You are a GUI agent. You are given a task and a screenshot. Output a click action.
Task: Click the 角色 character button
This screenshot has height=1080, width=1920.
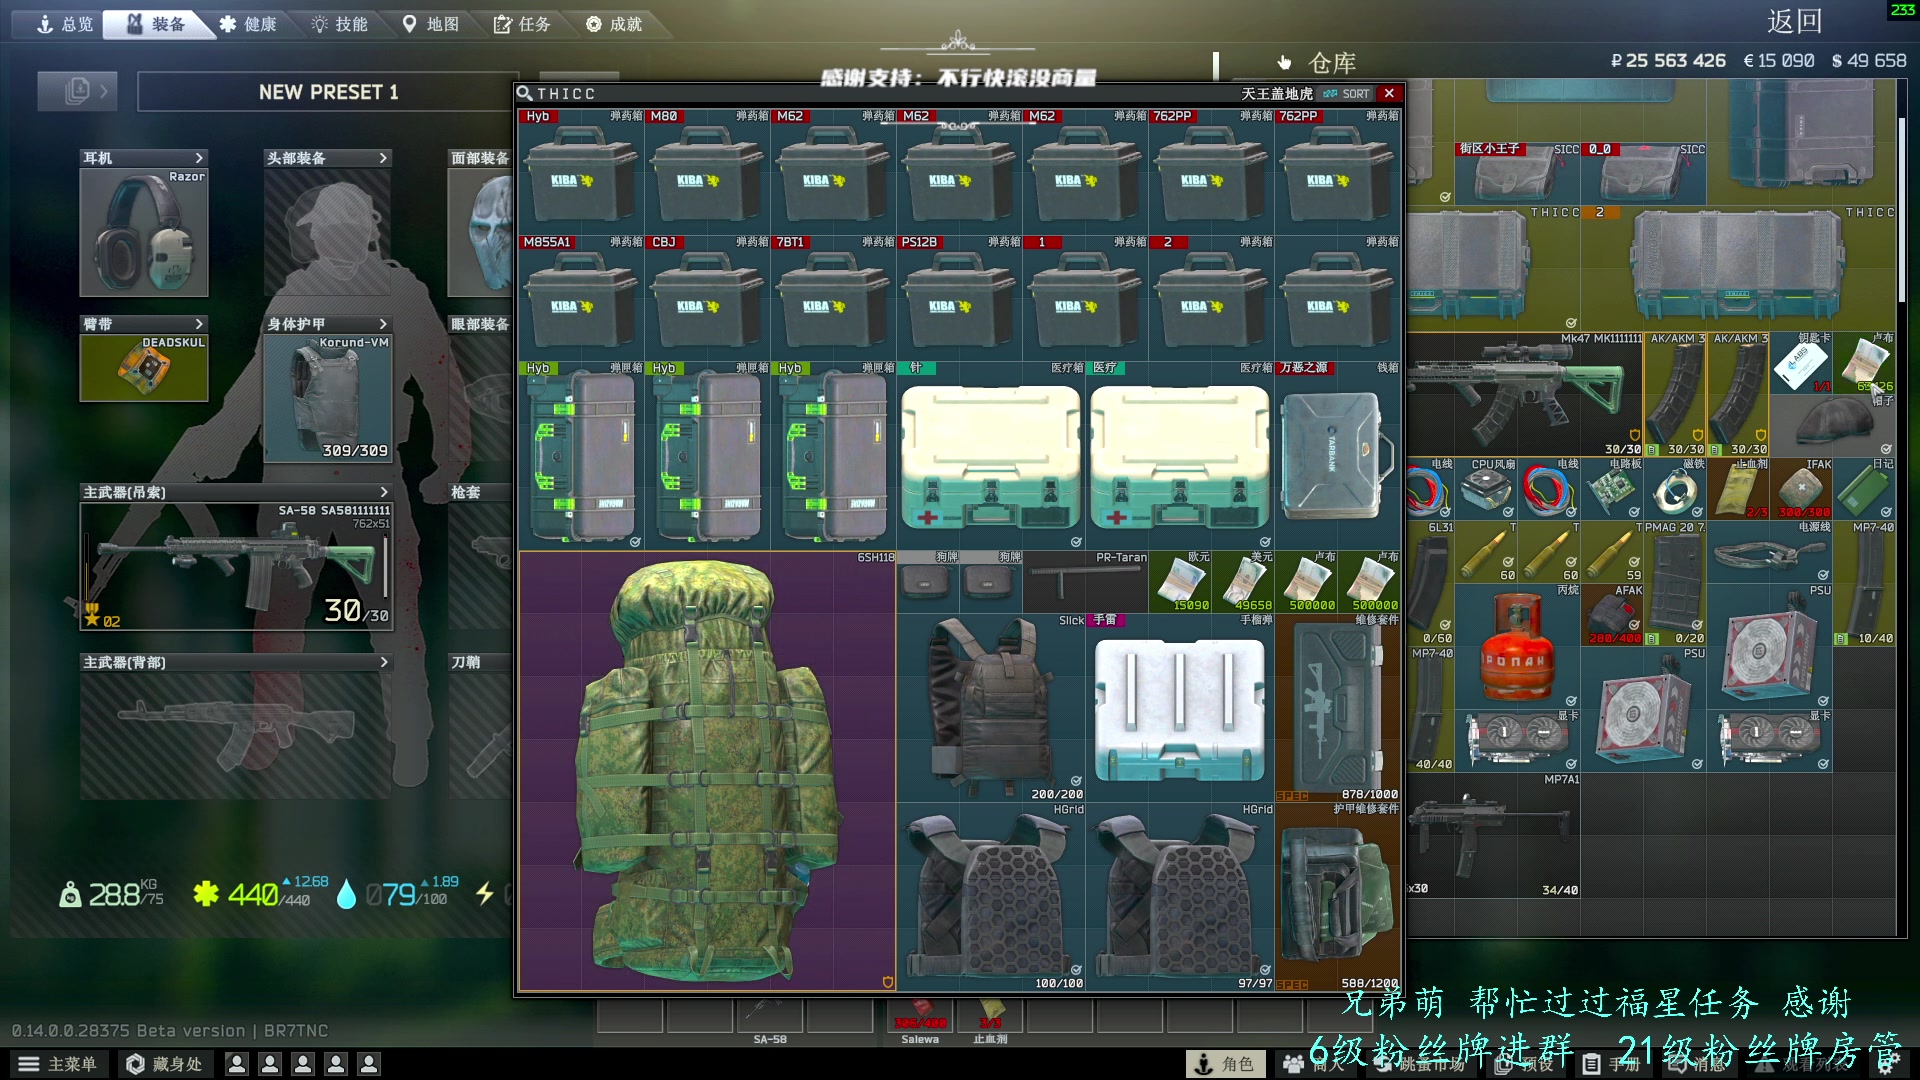[x=1225, y=1064]
